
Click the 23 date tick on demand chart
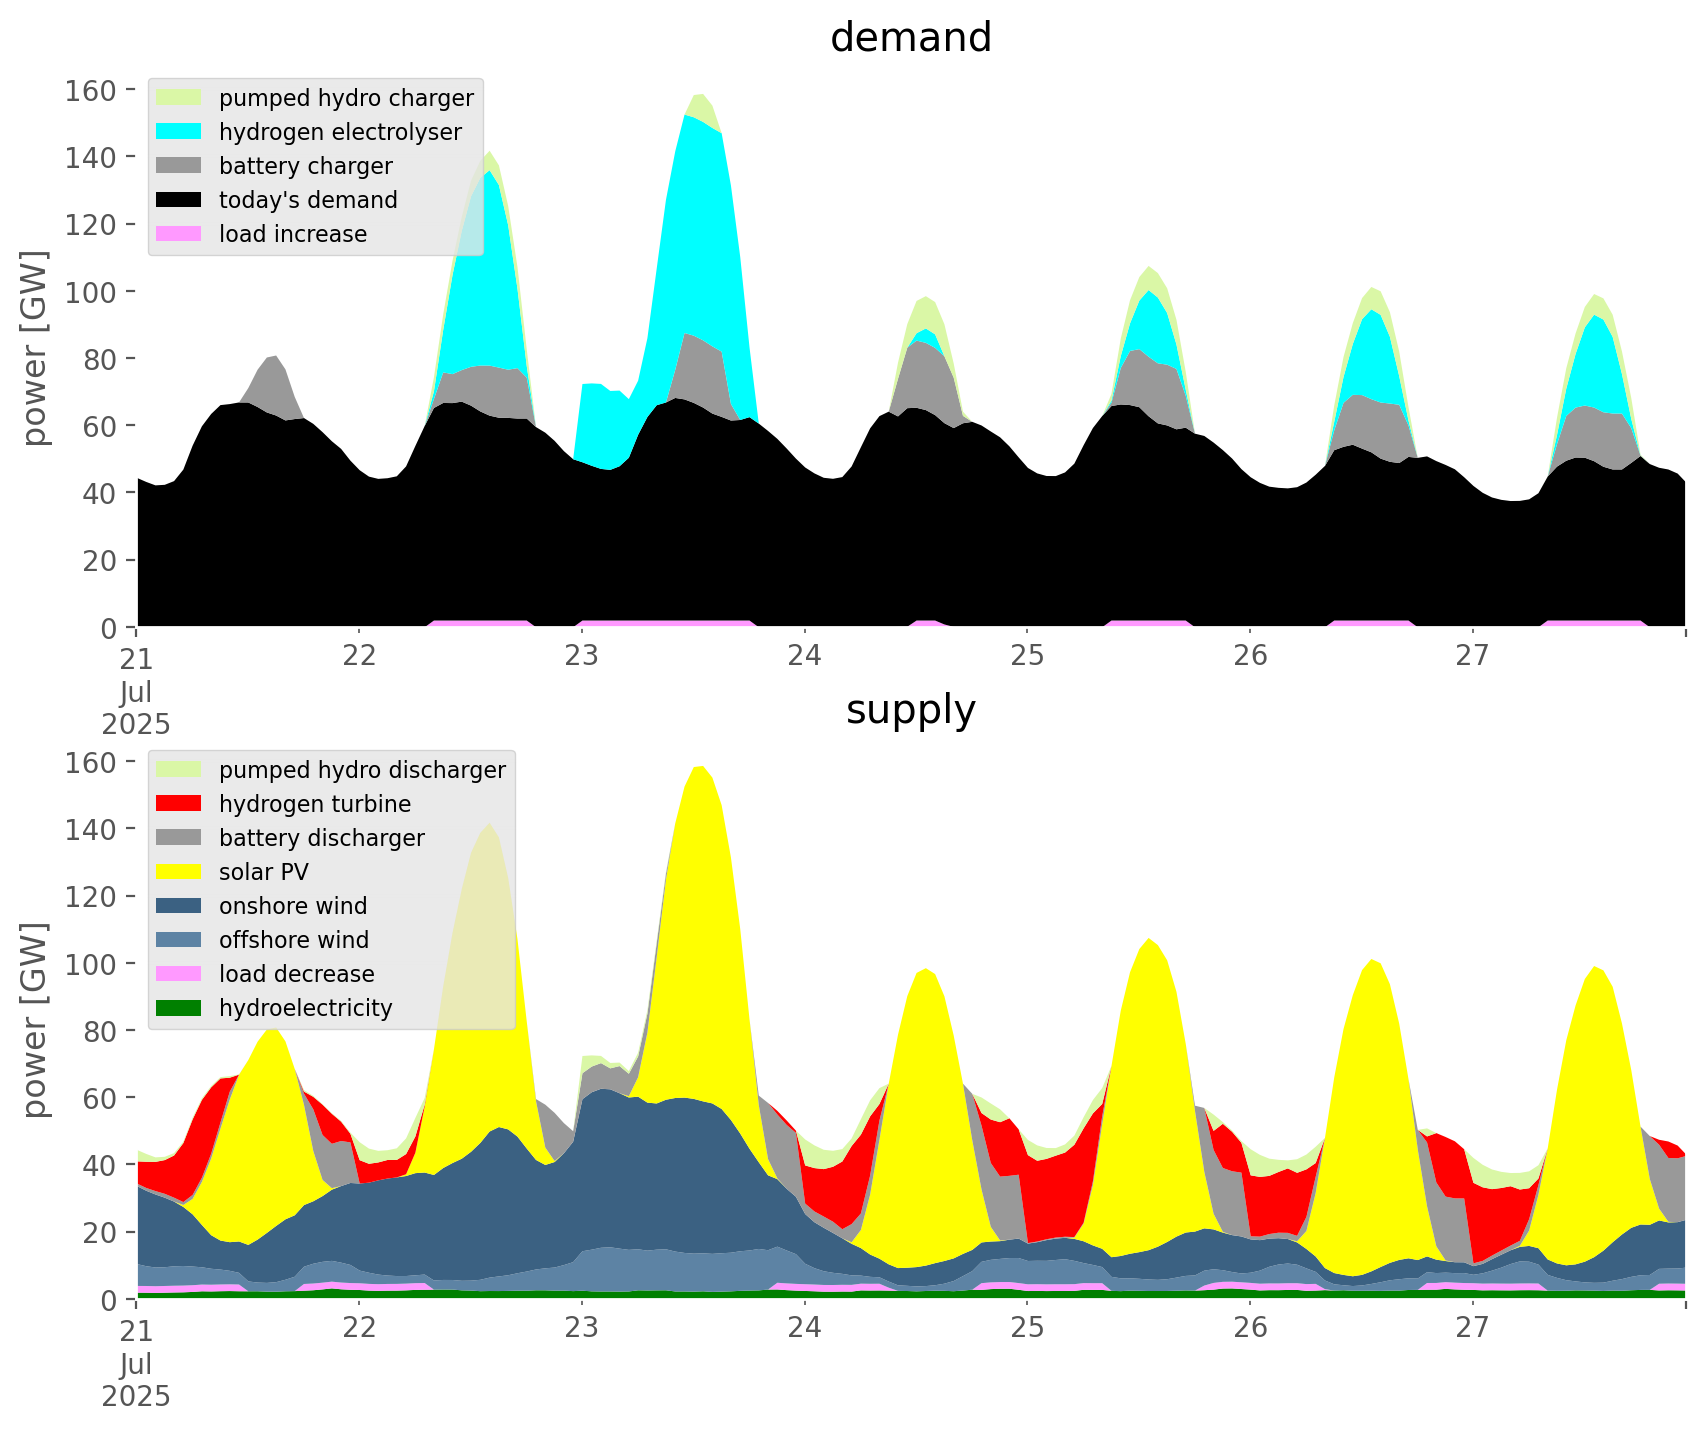581,656
